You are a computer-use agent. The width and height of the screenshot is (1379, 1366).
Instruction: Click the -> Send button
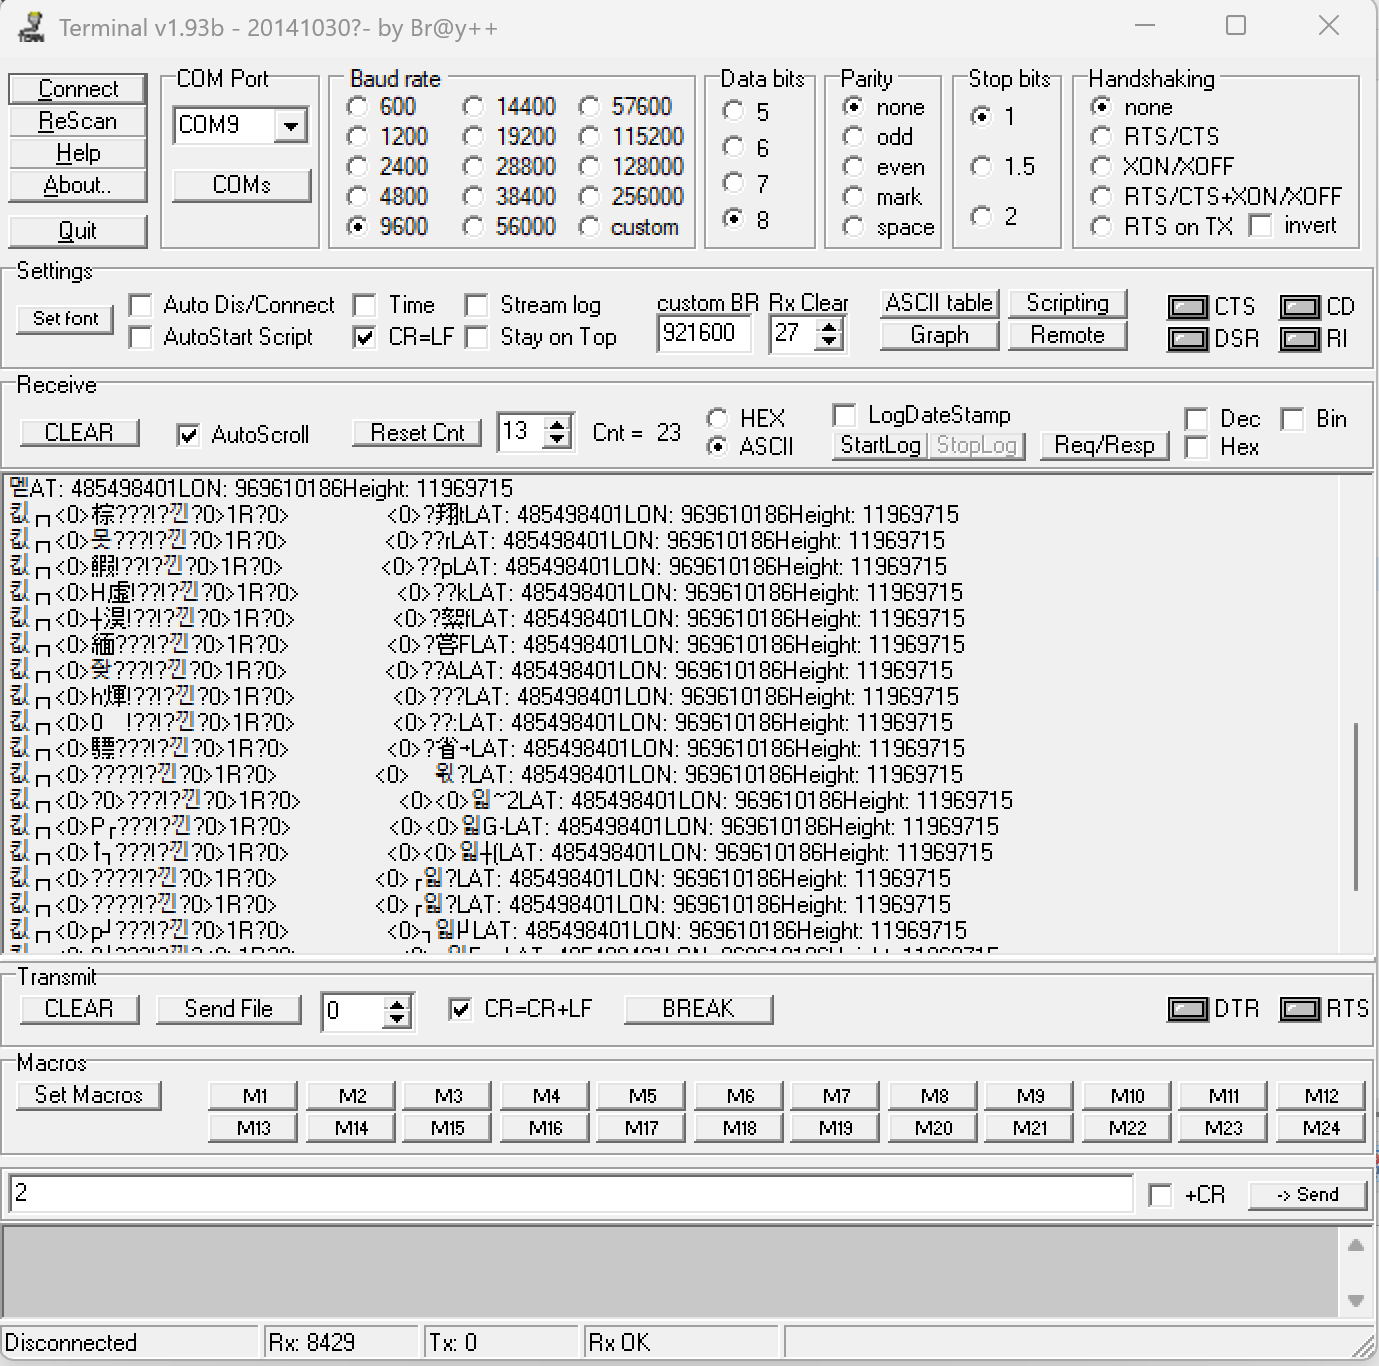click(x=1307, y=1195)
